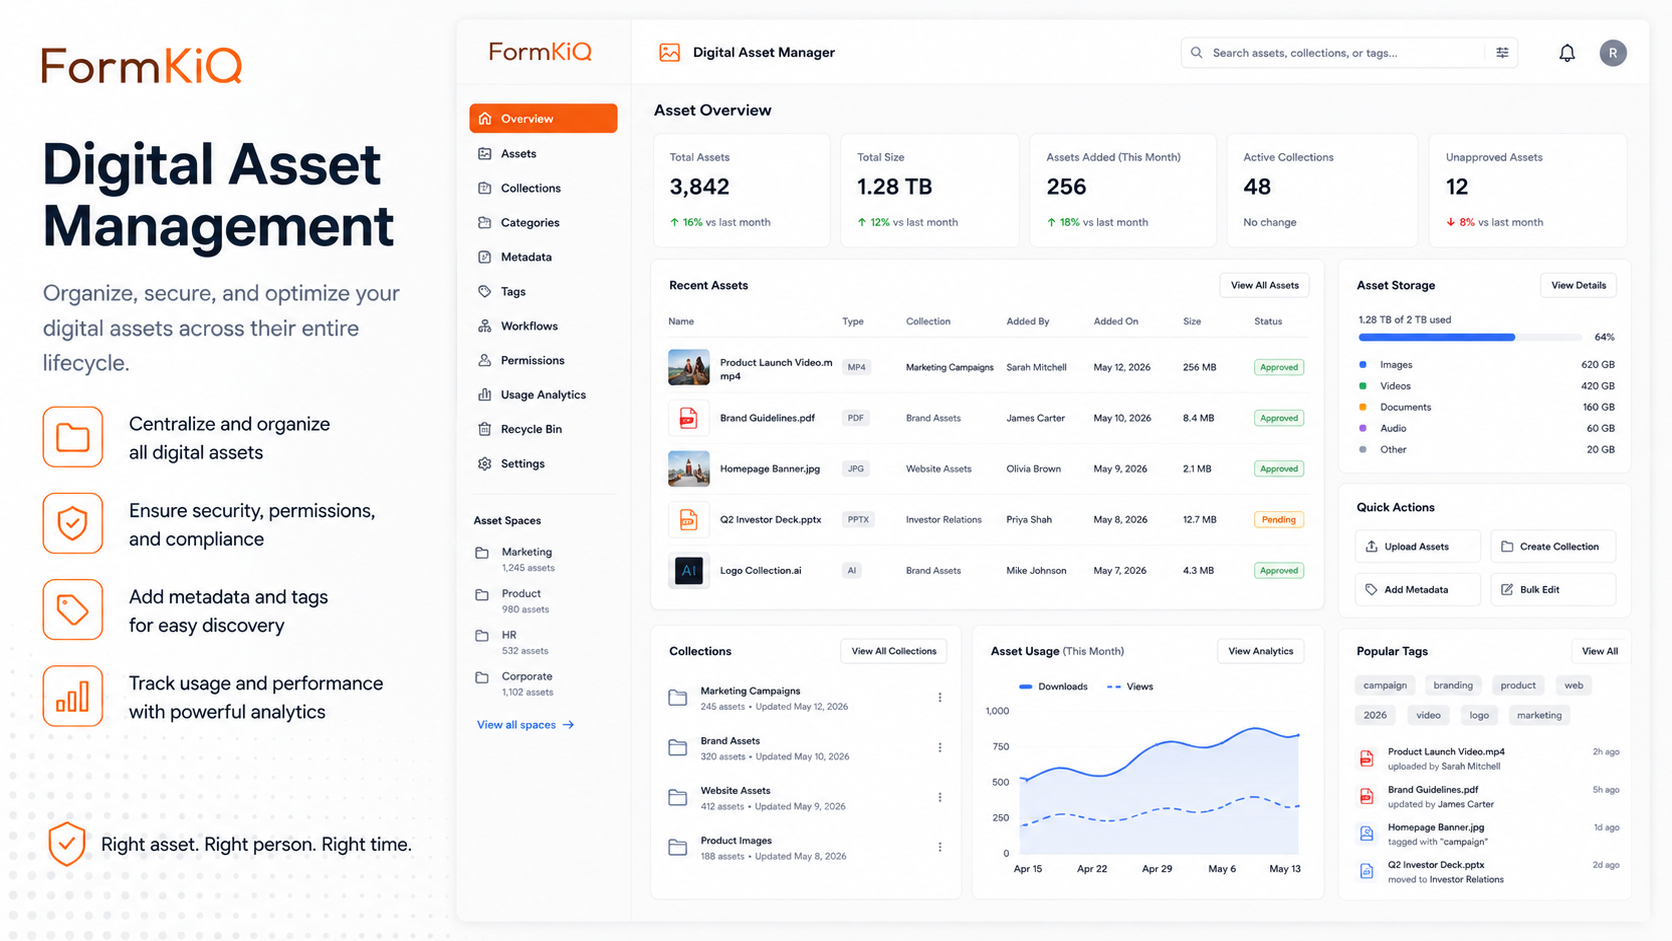
Task: Open options for Marketing Campaigns collection
Action: pyautogui.click(x=940, y=697)
